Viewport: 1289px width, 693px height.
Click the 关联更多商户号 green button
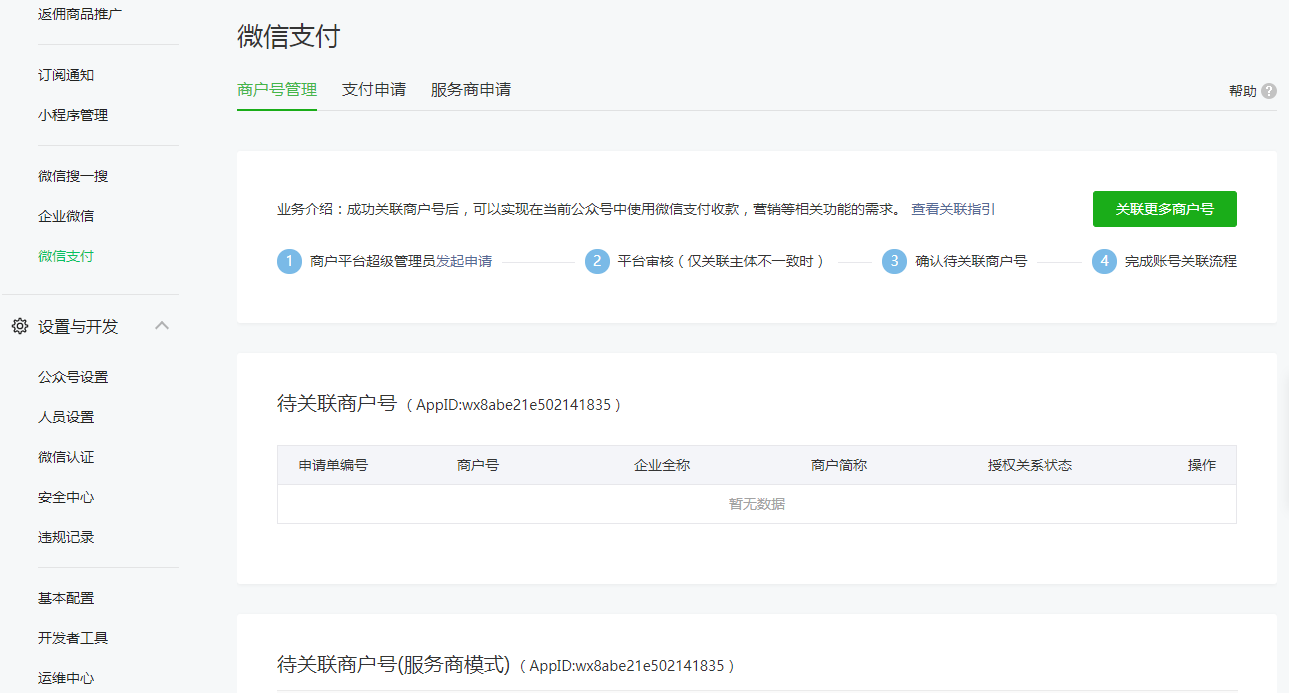click(x=1165, y=209)
